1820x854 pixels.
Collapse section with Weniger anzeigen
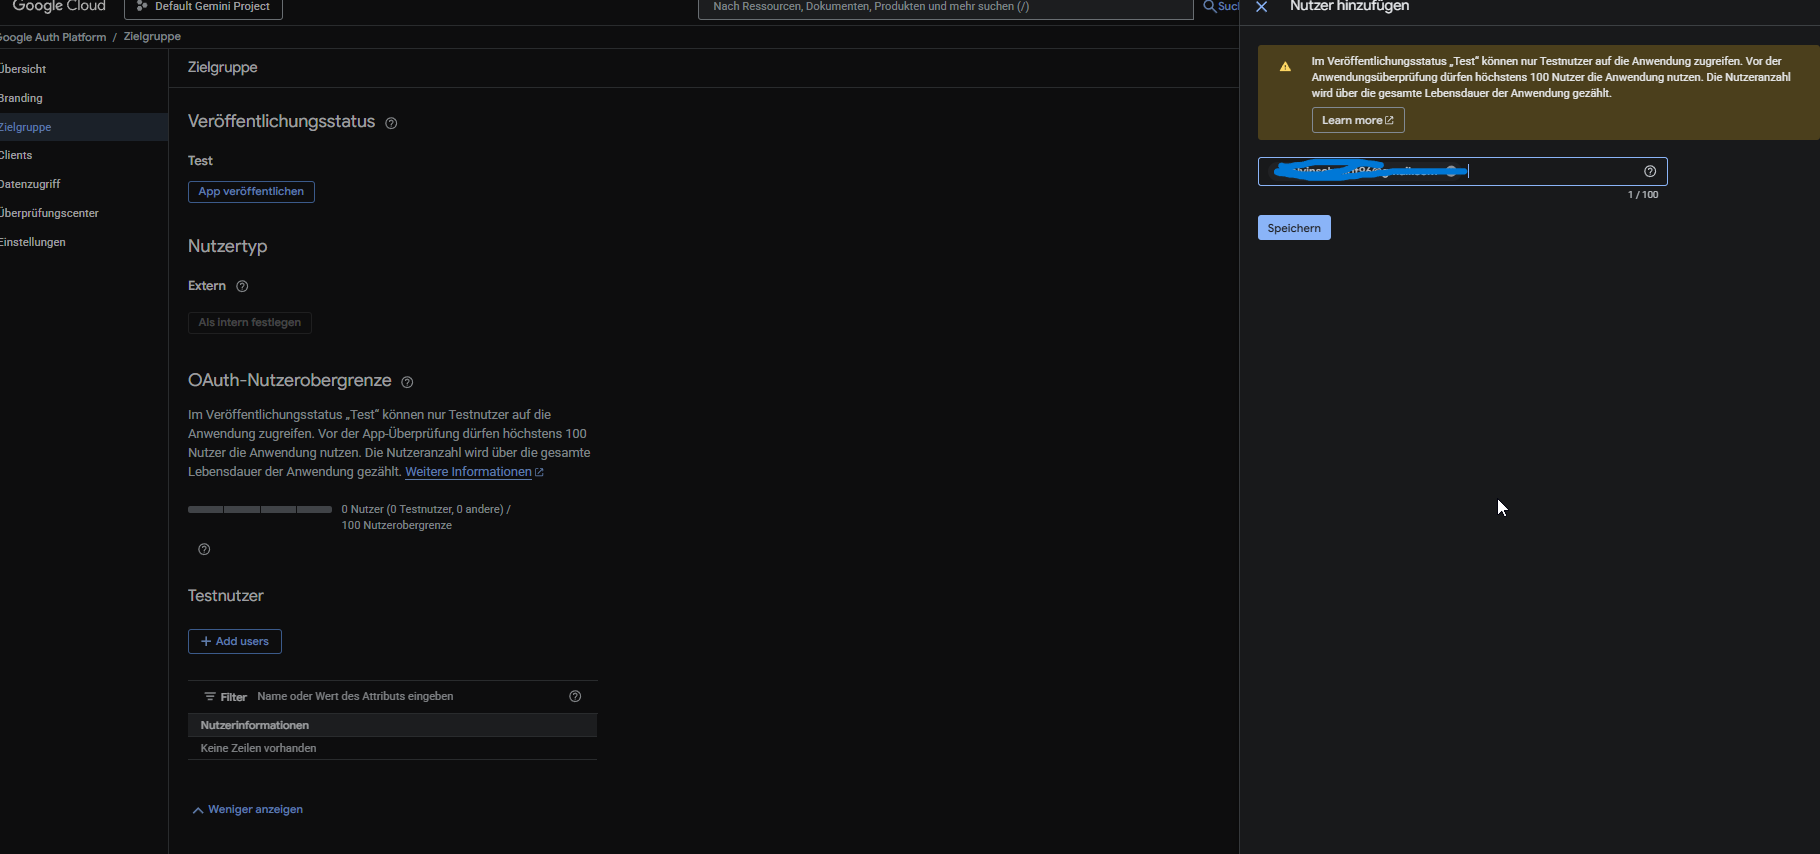248,810
